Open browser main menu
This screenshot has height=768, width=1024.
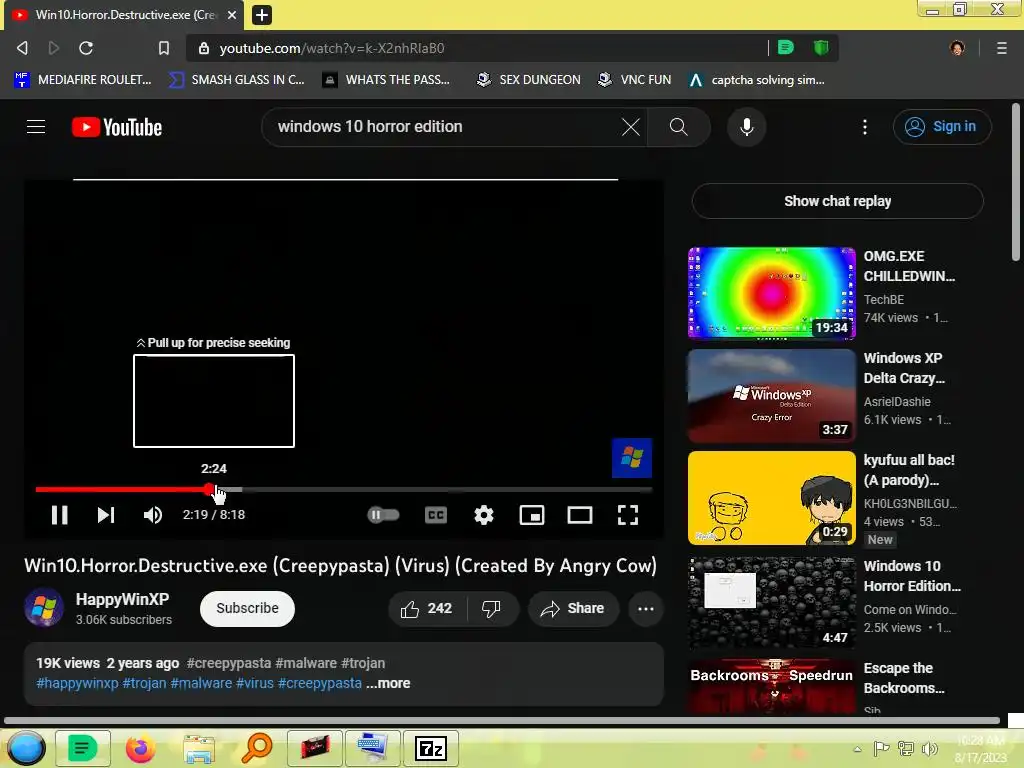point(1001,48)
